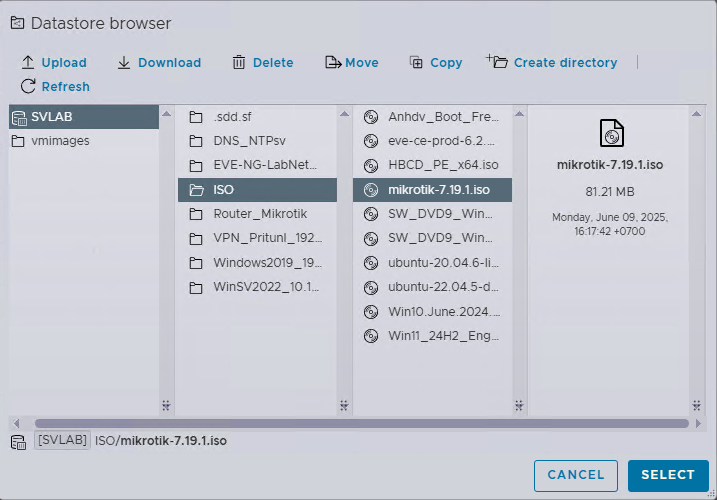
Task: Open the Router_Mikrotik folder
Action: [x=259, y=214]
